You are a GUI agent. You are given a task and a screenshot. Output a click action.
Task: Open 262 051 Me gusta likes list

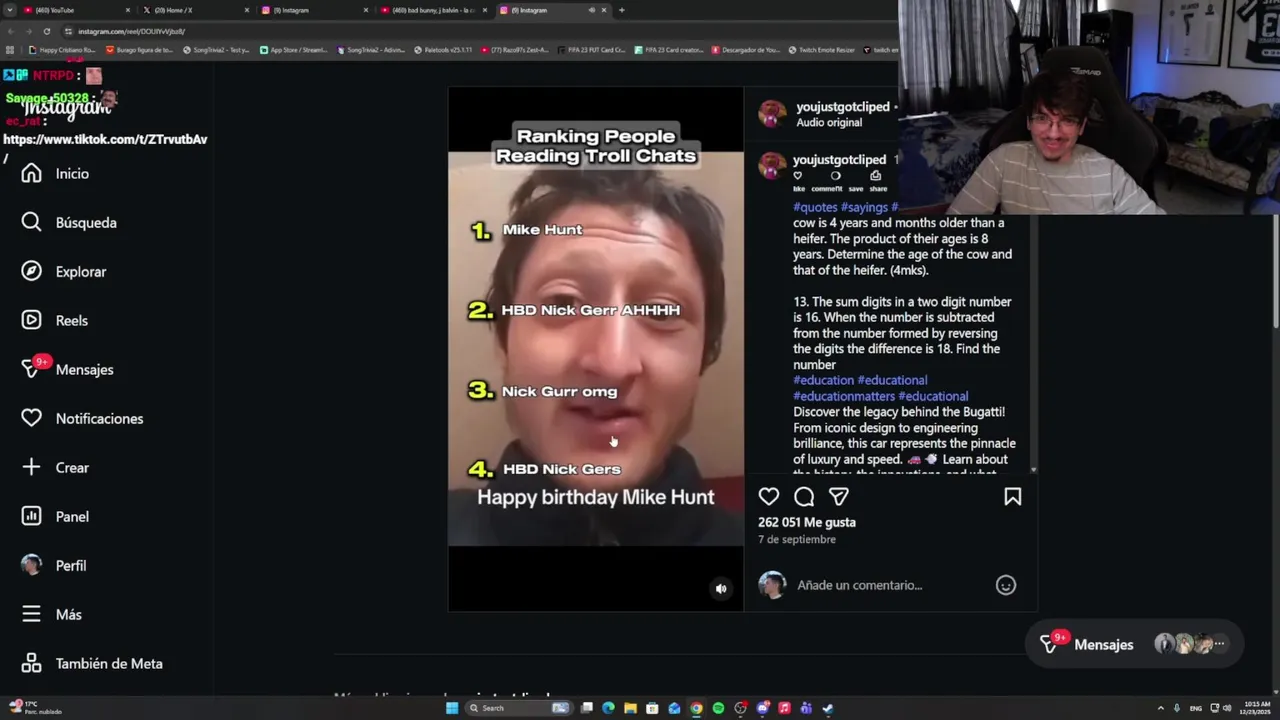click(x=807, y=522)
